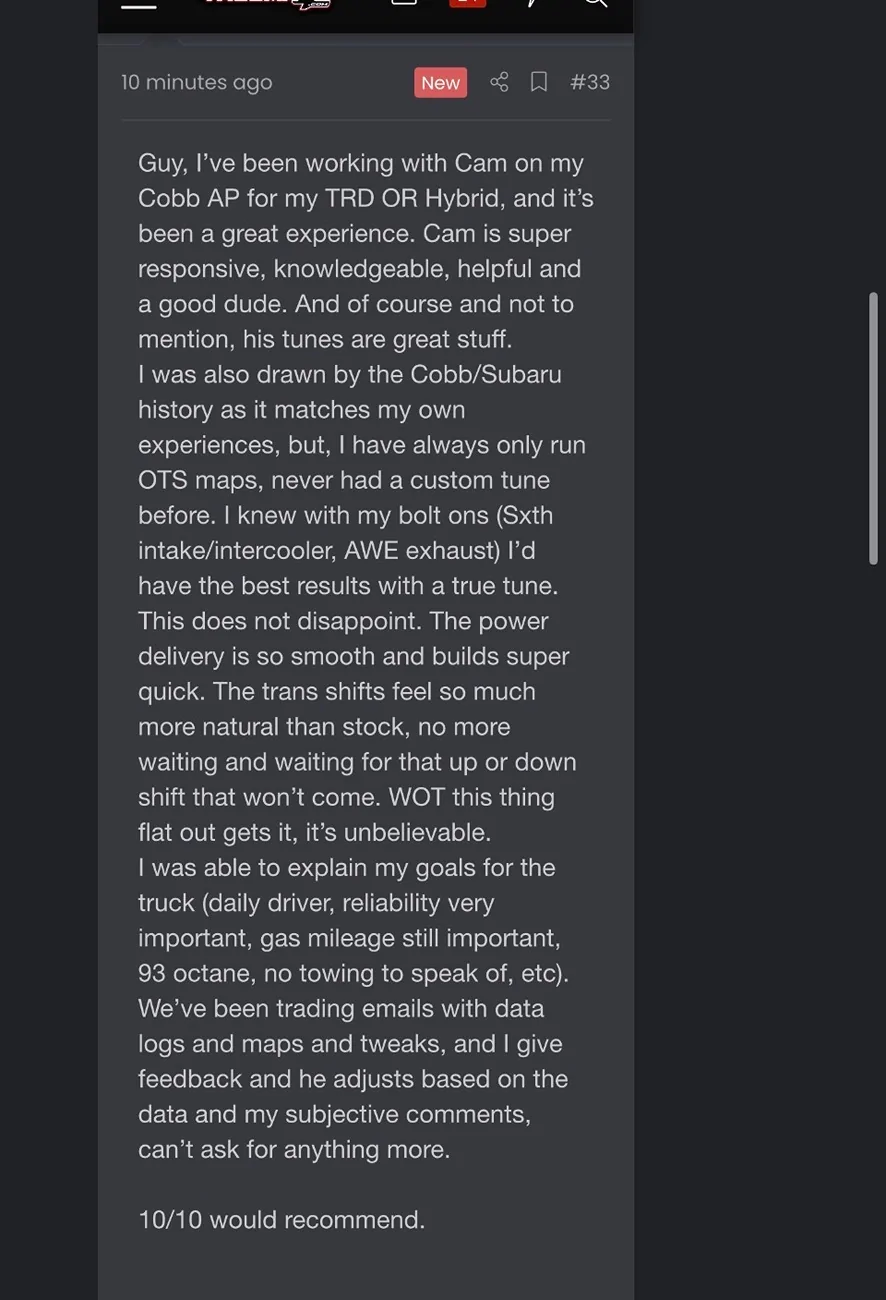The image size is (886, 1300).
Task: Share post #33 via share icon
Action: [499, 82]
